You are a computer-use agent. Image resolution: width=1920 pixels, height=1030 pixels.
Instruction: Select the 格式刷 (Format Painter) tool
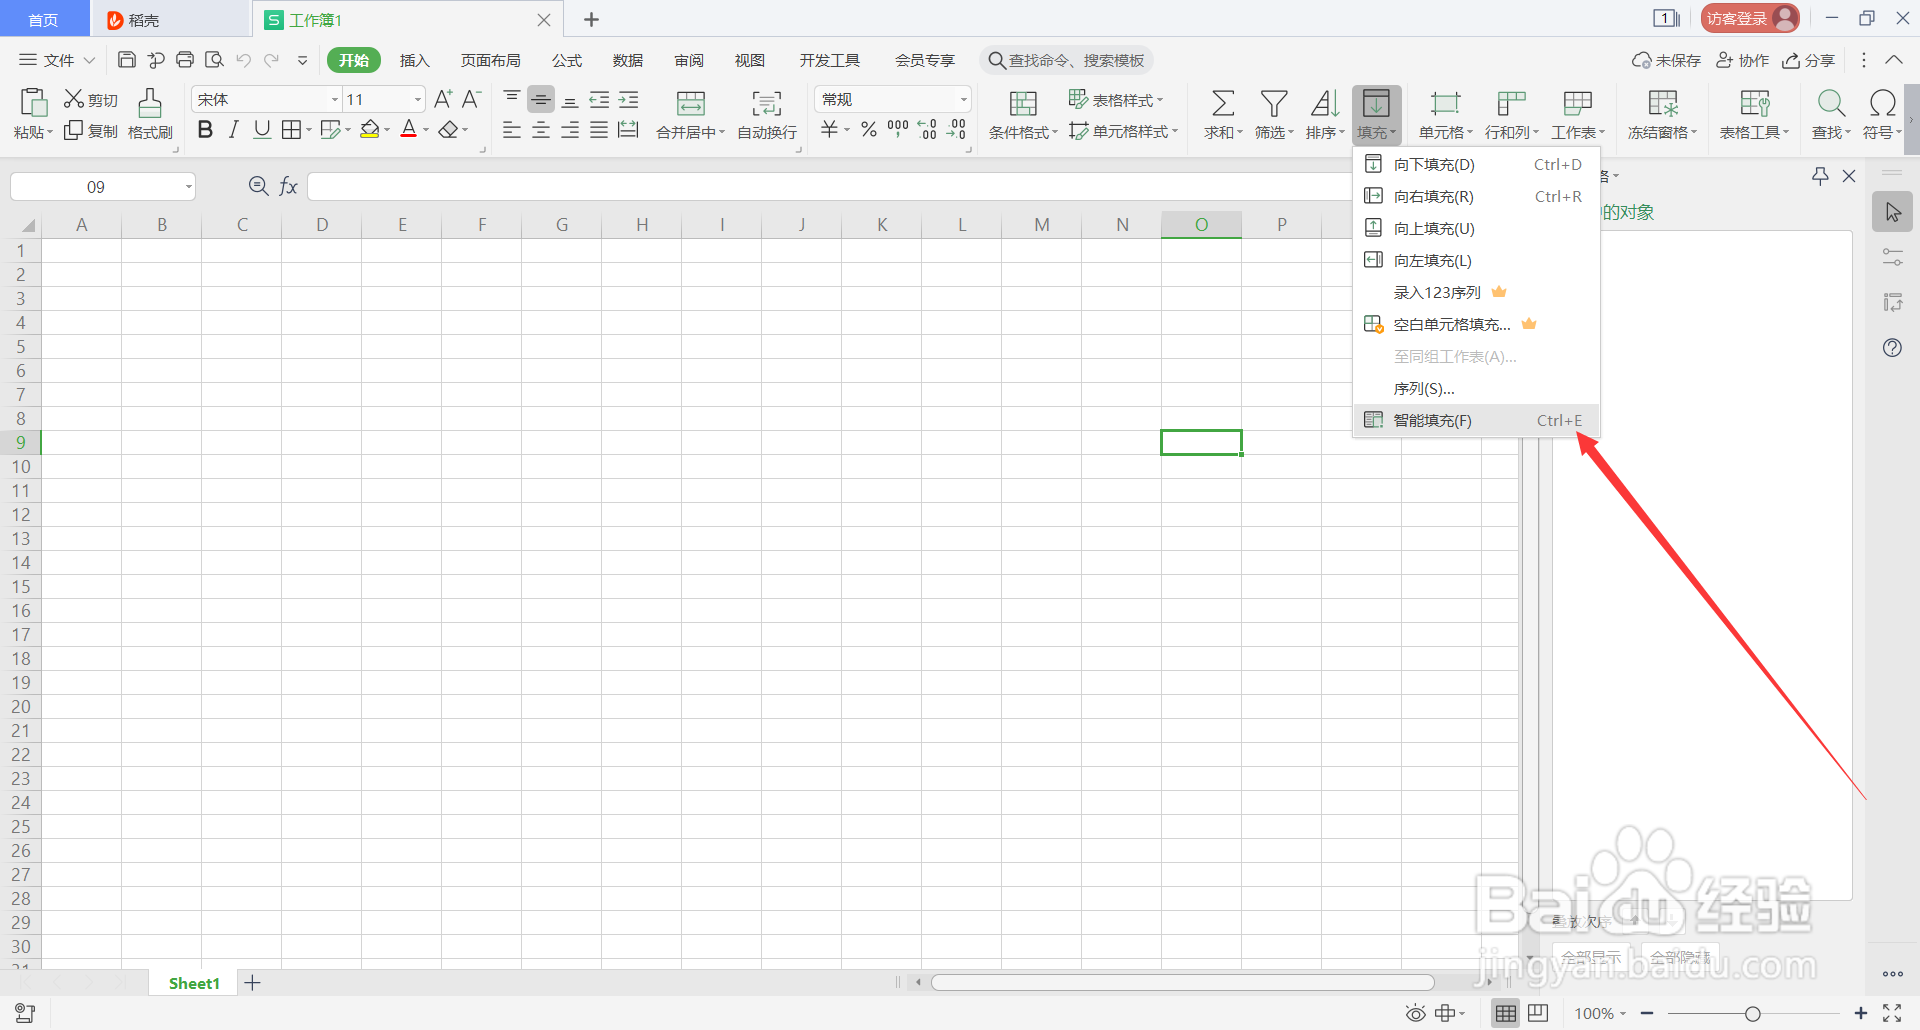tap(148, 113)
